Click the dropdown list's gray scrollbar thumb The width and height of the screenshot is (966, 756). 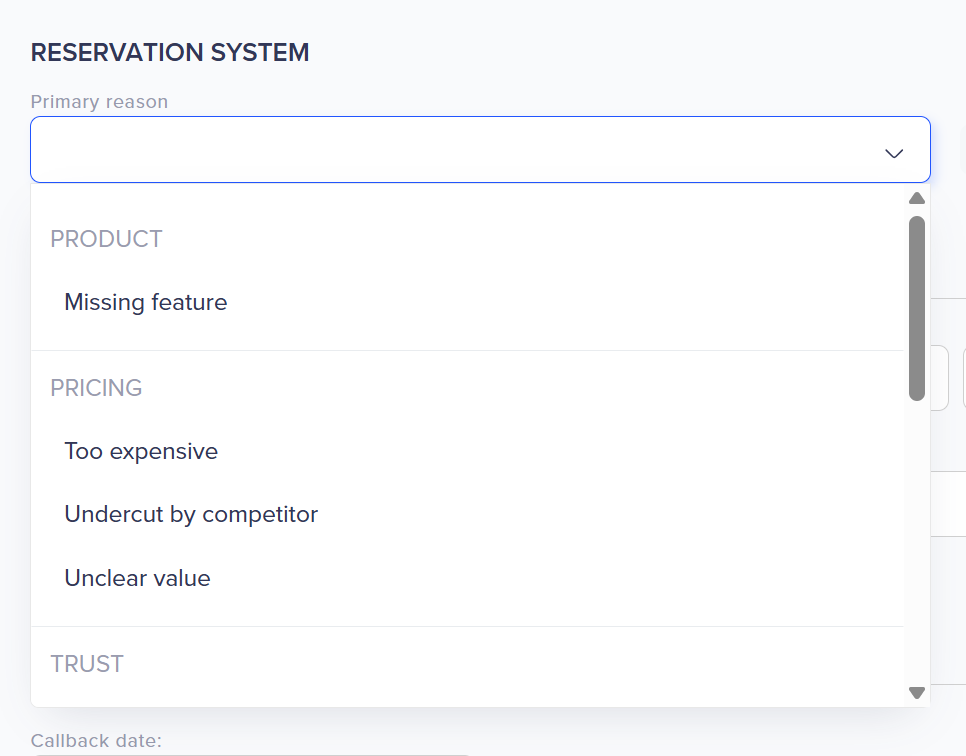tap(916, 308)
